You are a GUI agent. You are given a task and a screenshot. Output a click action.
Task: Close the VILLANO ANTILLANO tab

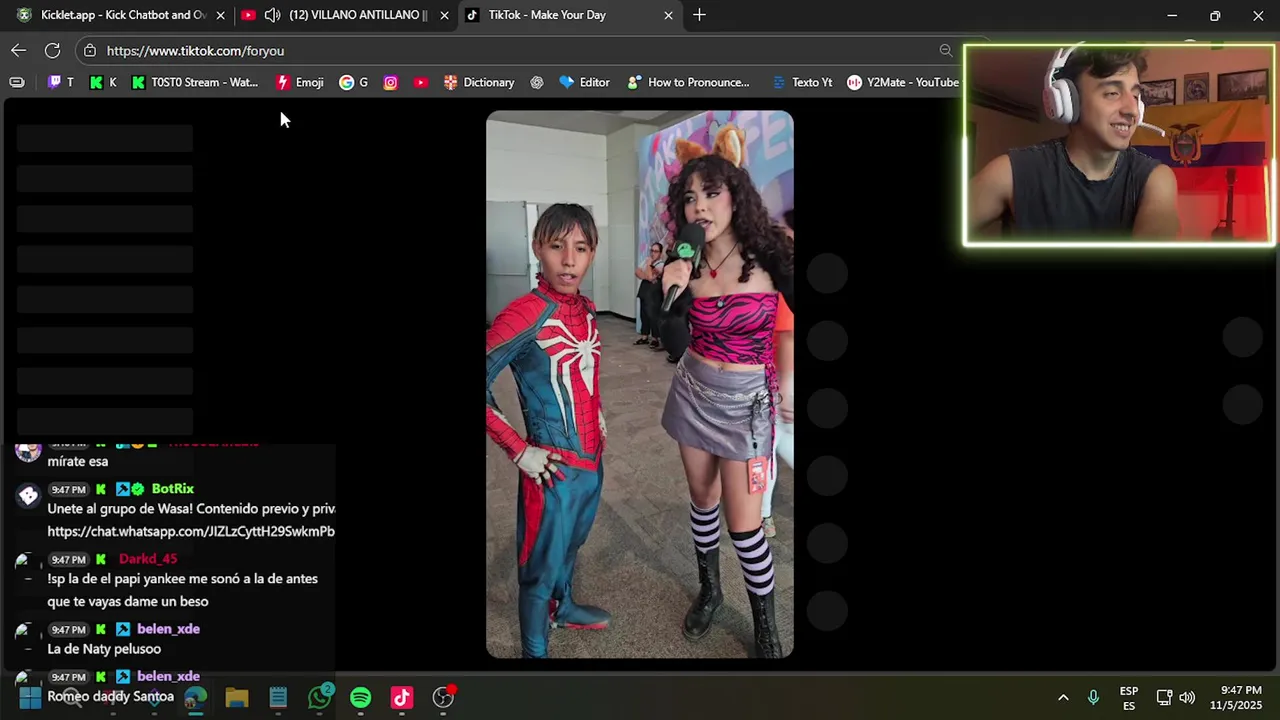(444, 15)
